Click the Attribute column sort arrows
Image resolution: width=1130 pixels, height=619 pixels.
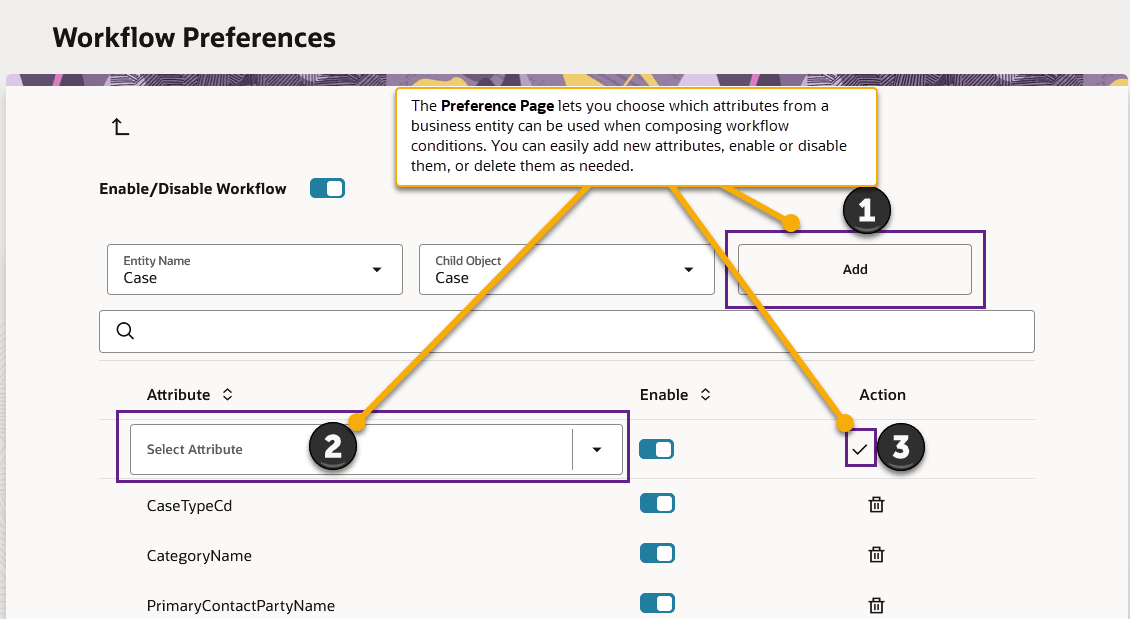(225, 394)
